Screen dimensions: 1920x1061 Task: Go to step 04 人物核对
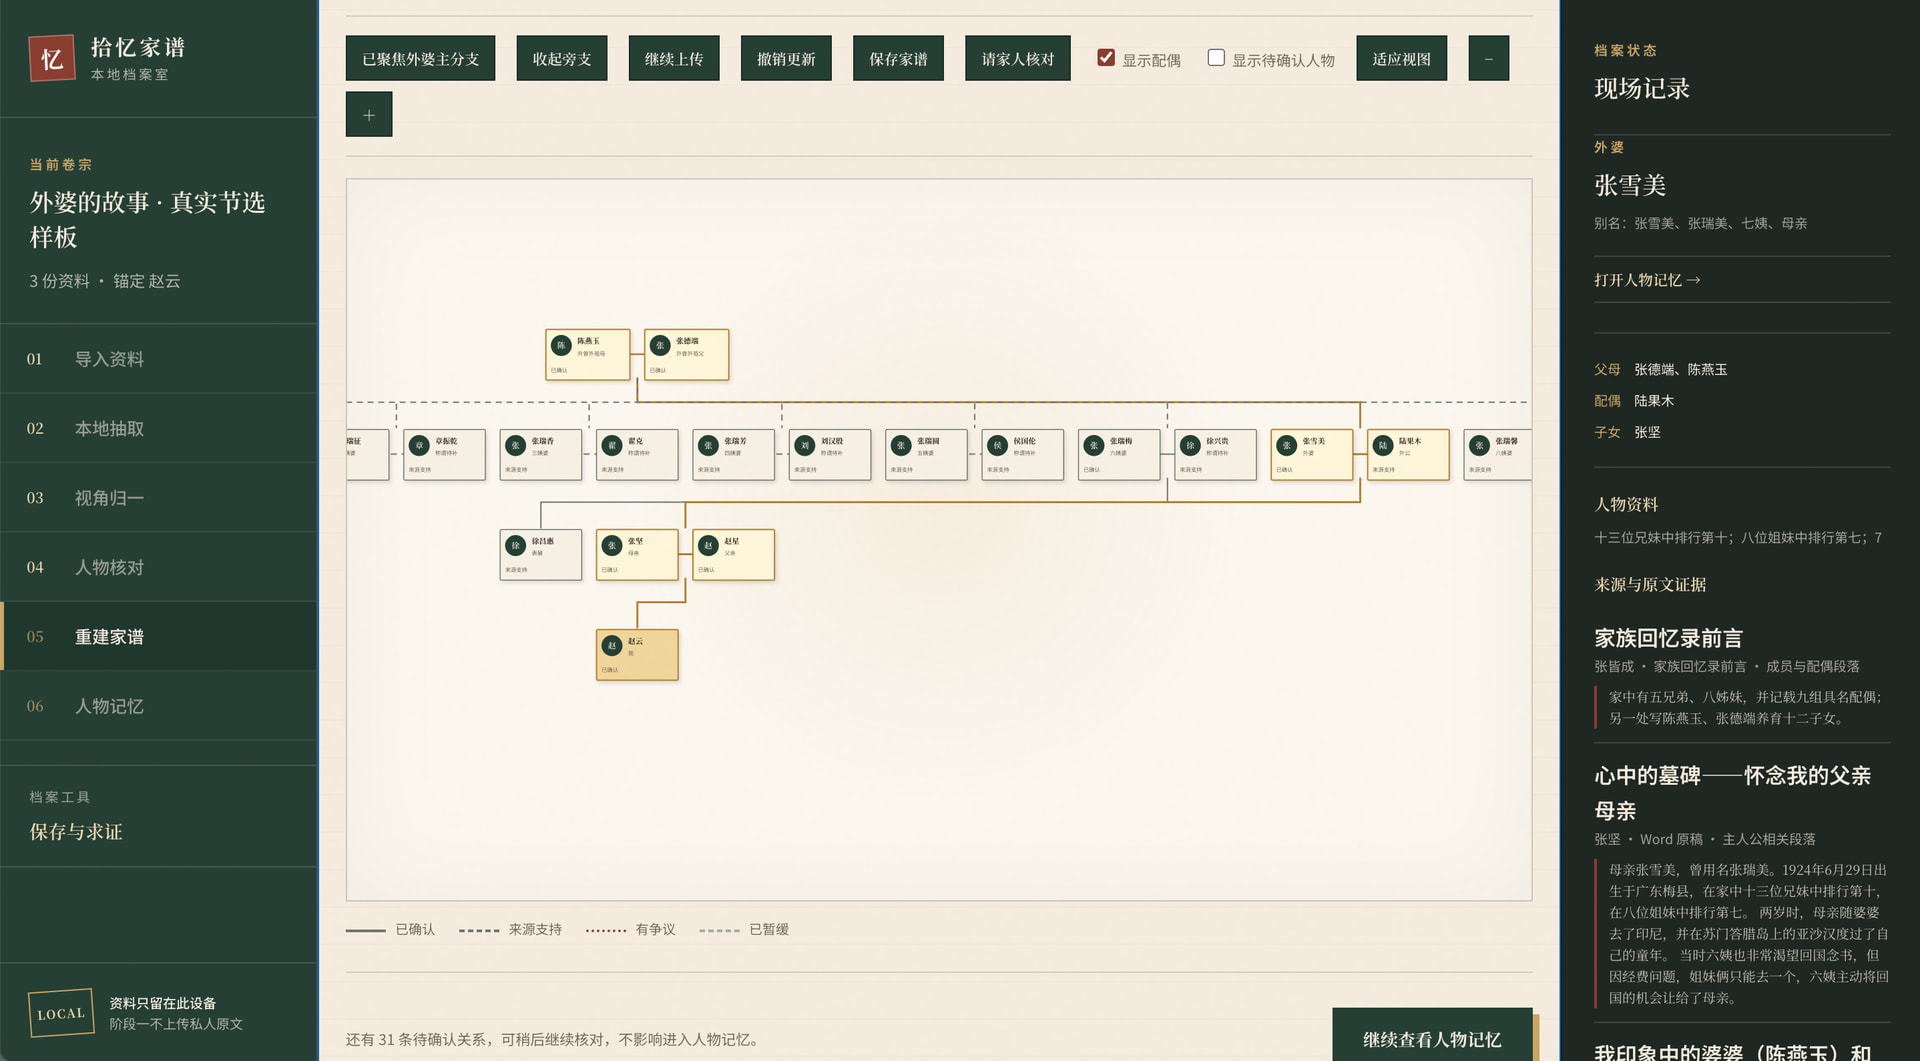(x=159, y=567)
